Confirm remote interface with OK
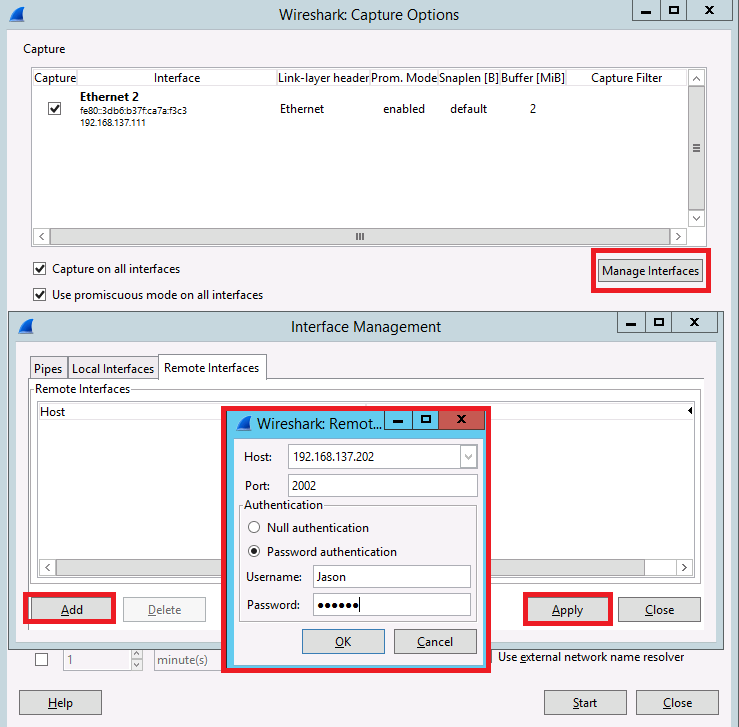739x727 pixels. [343, 642]
